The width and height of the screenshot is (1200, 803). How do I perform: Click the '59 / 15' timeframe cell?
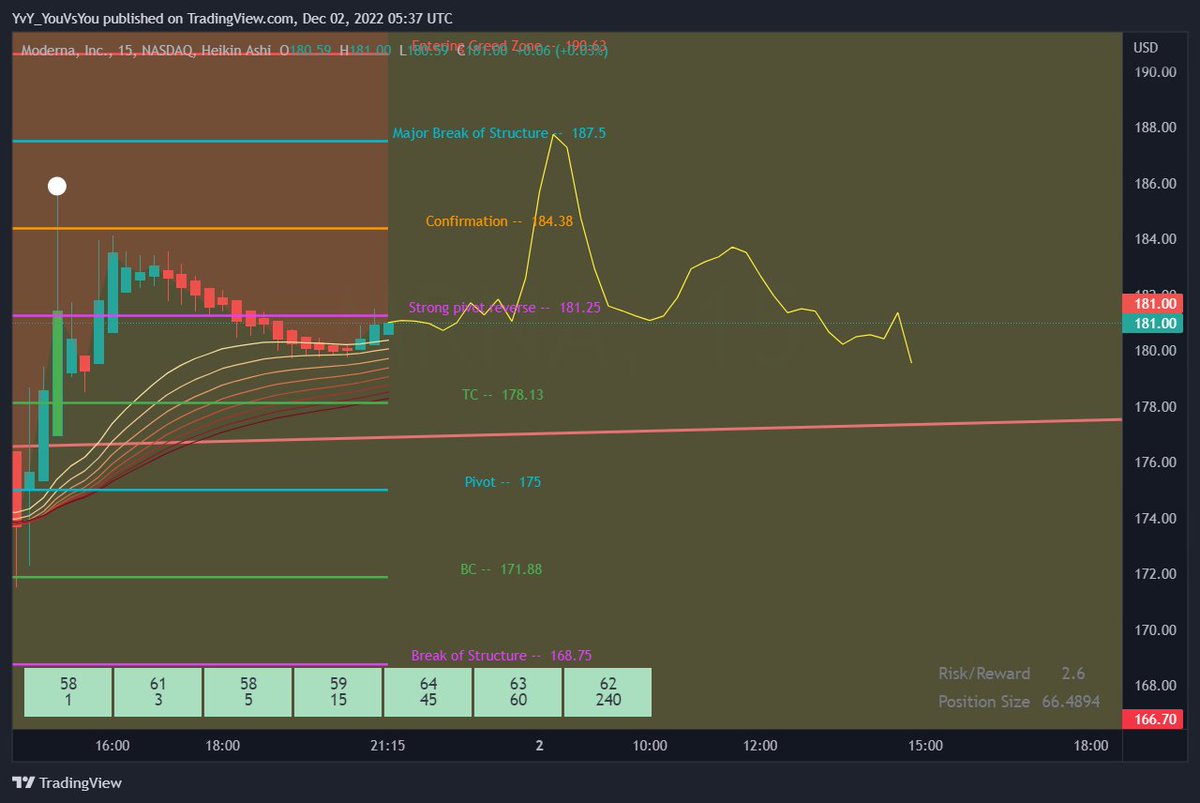(x=338, y=692)
